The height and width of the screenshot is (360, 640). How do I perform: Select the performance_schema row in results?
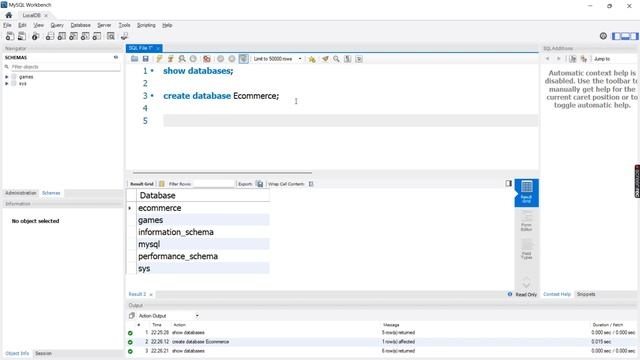(x=203, y=256)
